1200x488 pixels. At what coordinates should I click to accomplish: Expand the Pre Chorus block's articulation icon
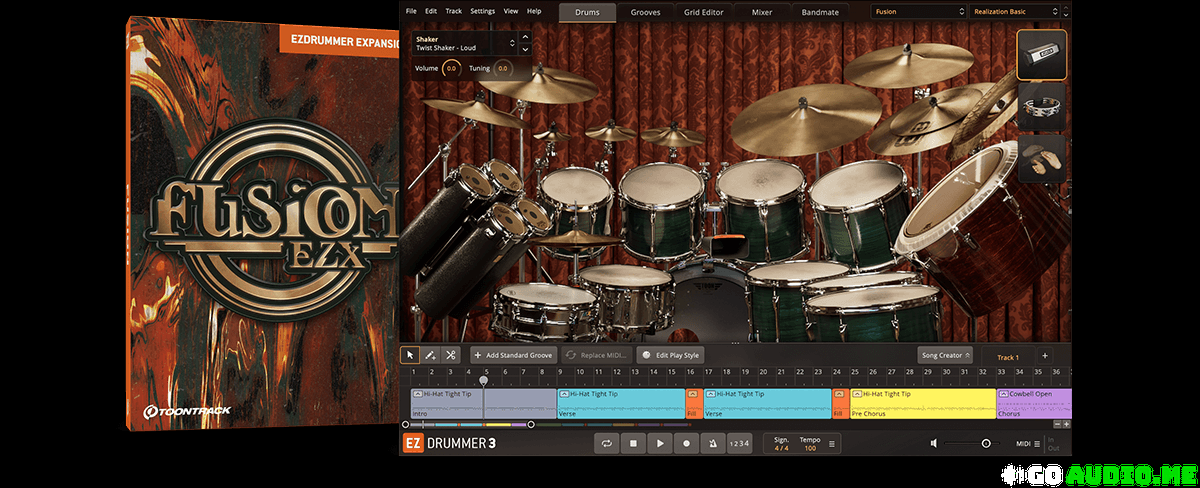(857, 394)
